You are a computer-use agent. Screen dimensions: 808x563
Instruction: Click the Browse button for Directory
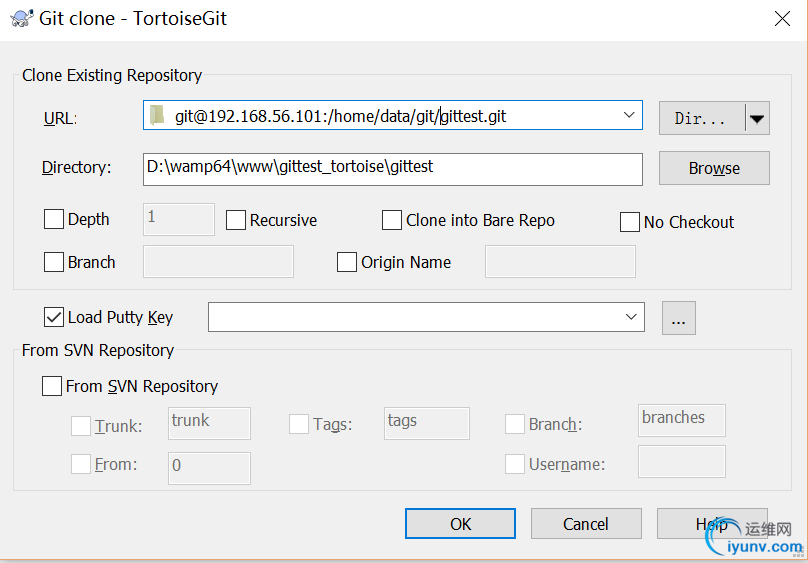[714, 168]
